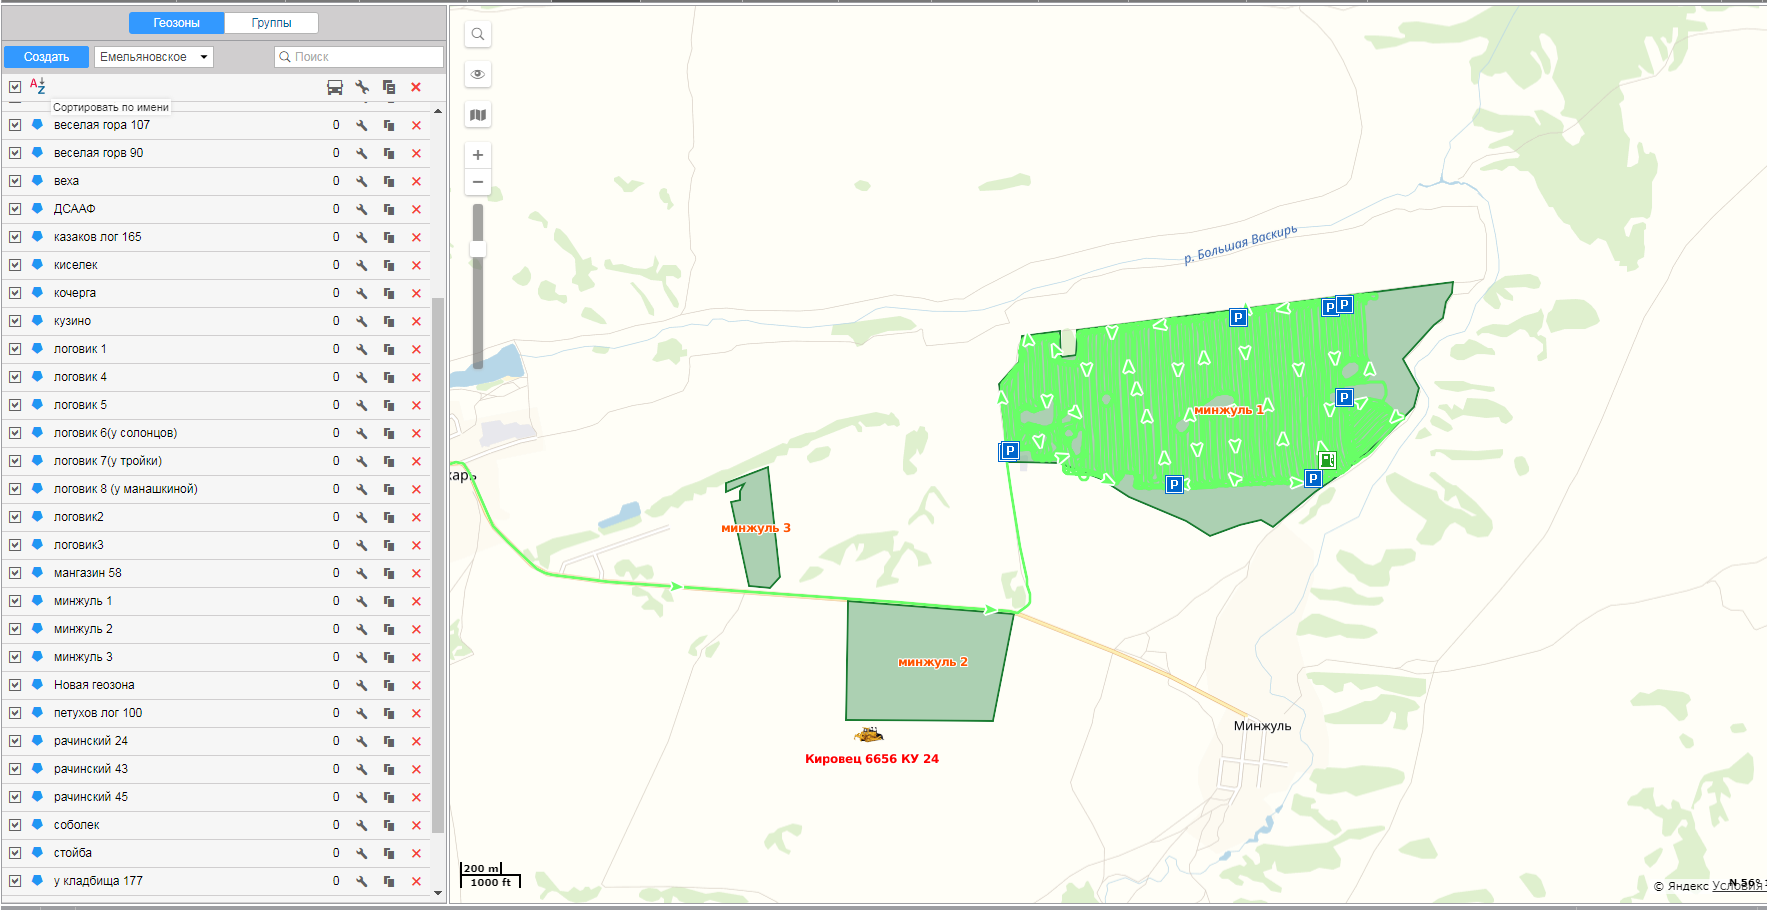This screenshot has height=910, width=1767.
Task: Click the eye visibility icon on map
Action: [x=478, y=74]
